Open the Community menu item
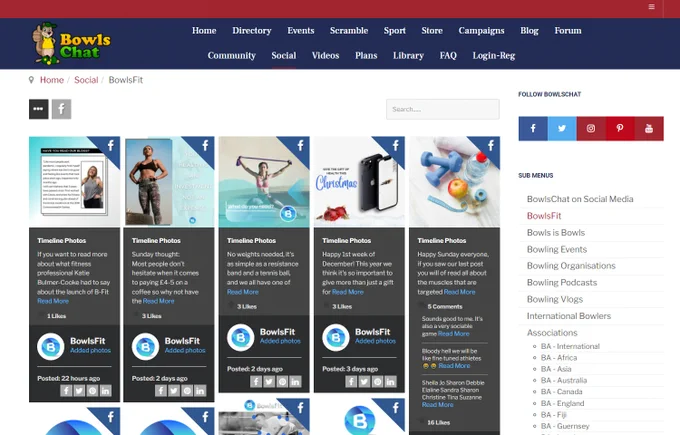The height and width of the screenshot is (435, 680). [232, 56]
